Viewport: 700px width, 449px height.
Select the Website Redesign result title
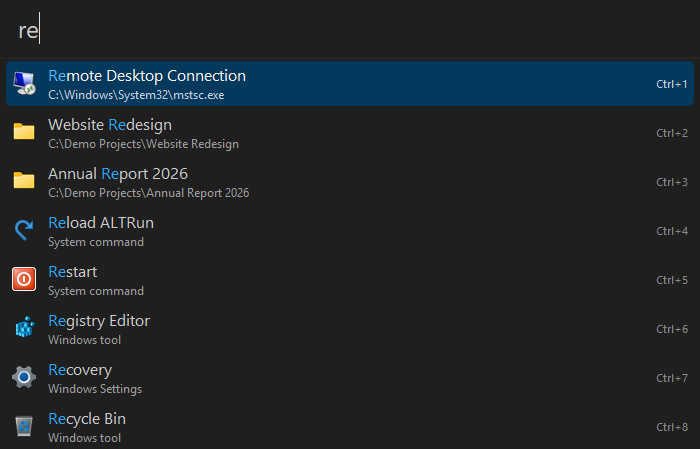(110, 125)
